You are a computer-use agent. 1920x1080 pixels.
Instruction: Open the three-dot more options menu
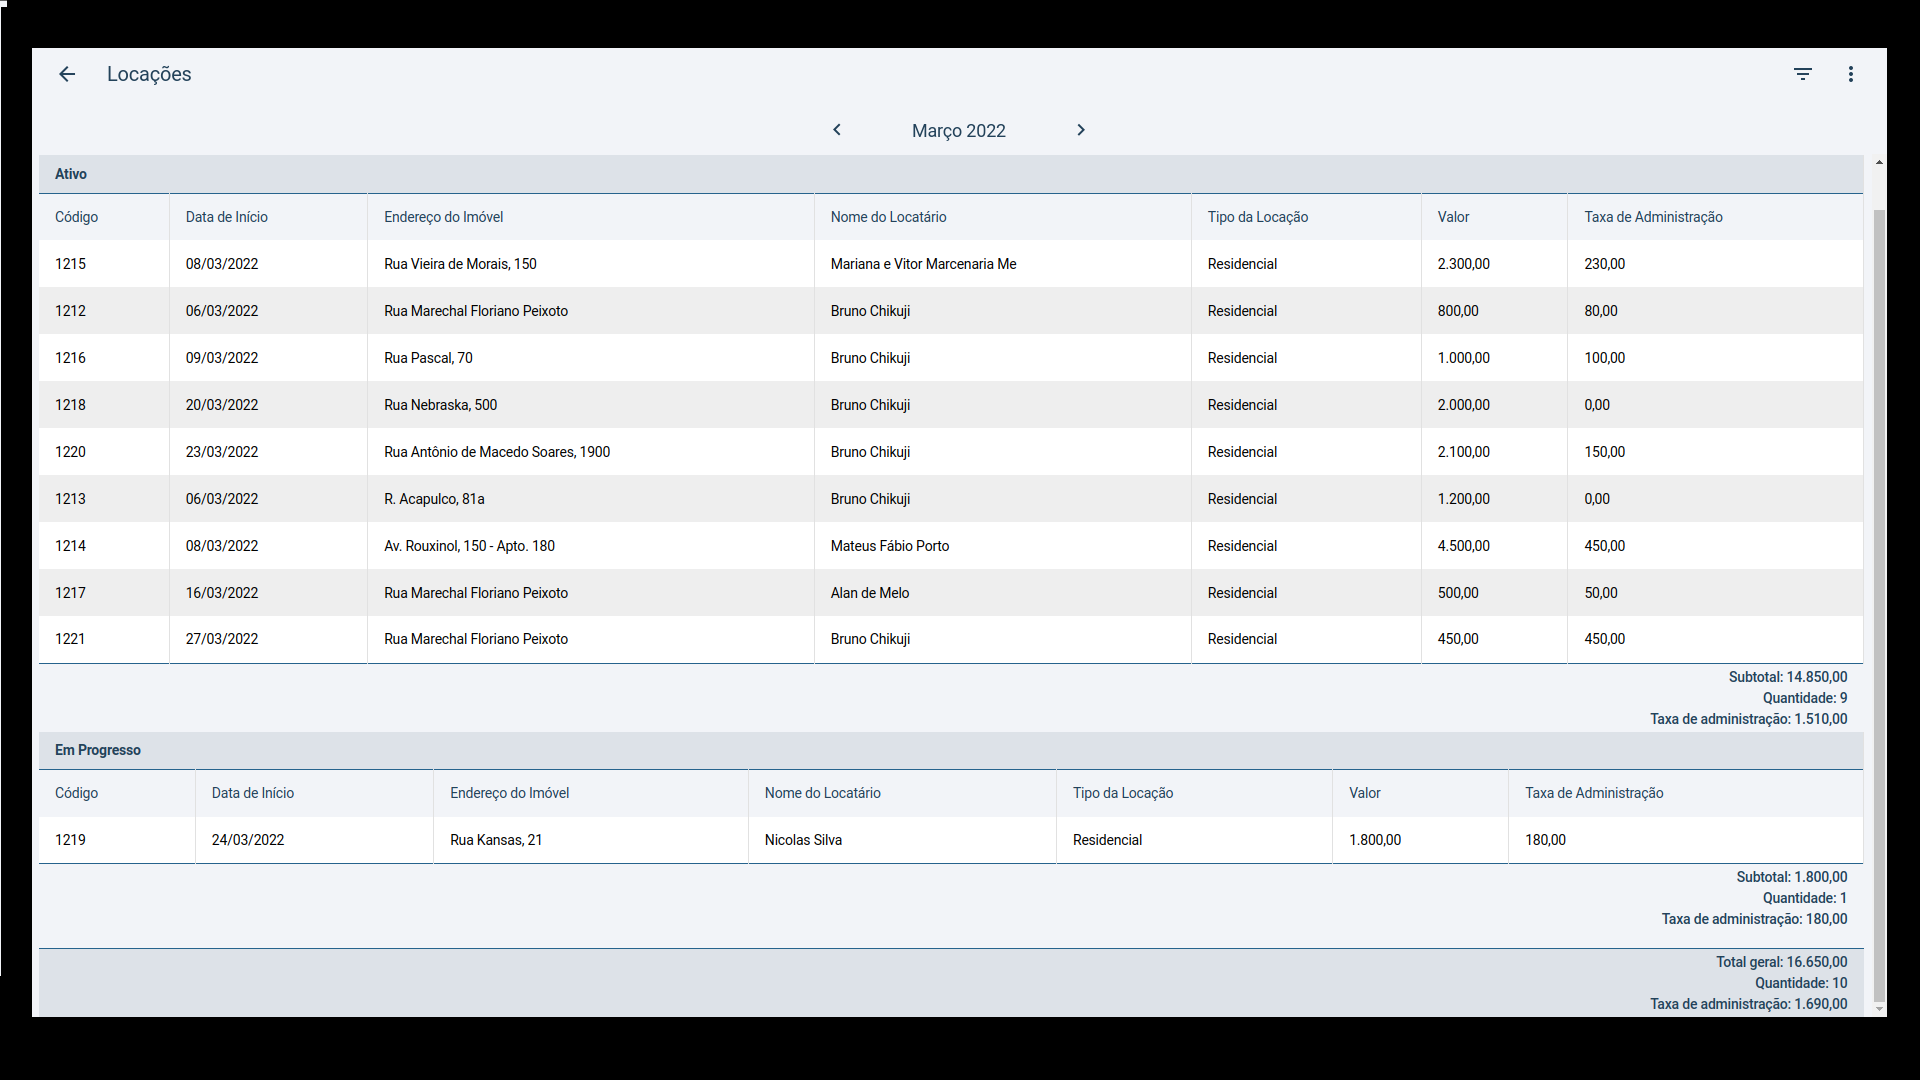[x=1851, y=74]
